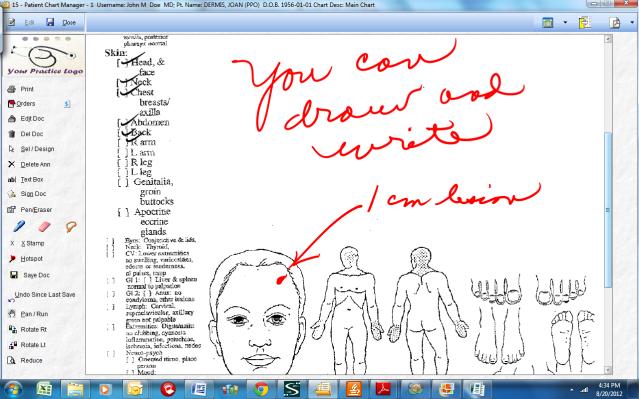The width and height of the screenshot is (639, 399).
Task: Check the R arm checkbox
Action: (122, 143)
